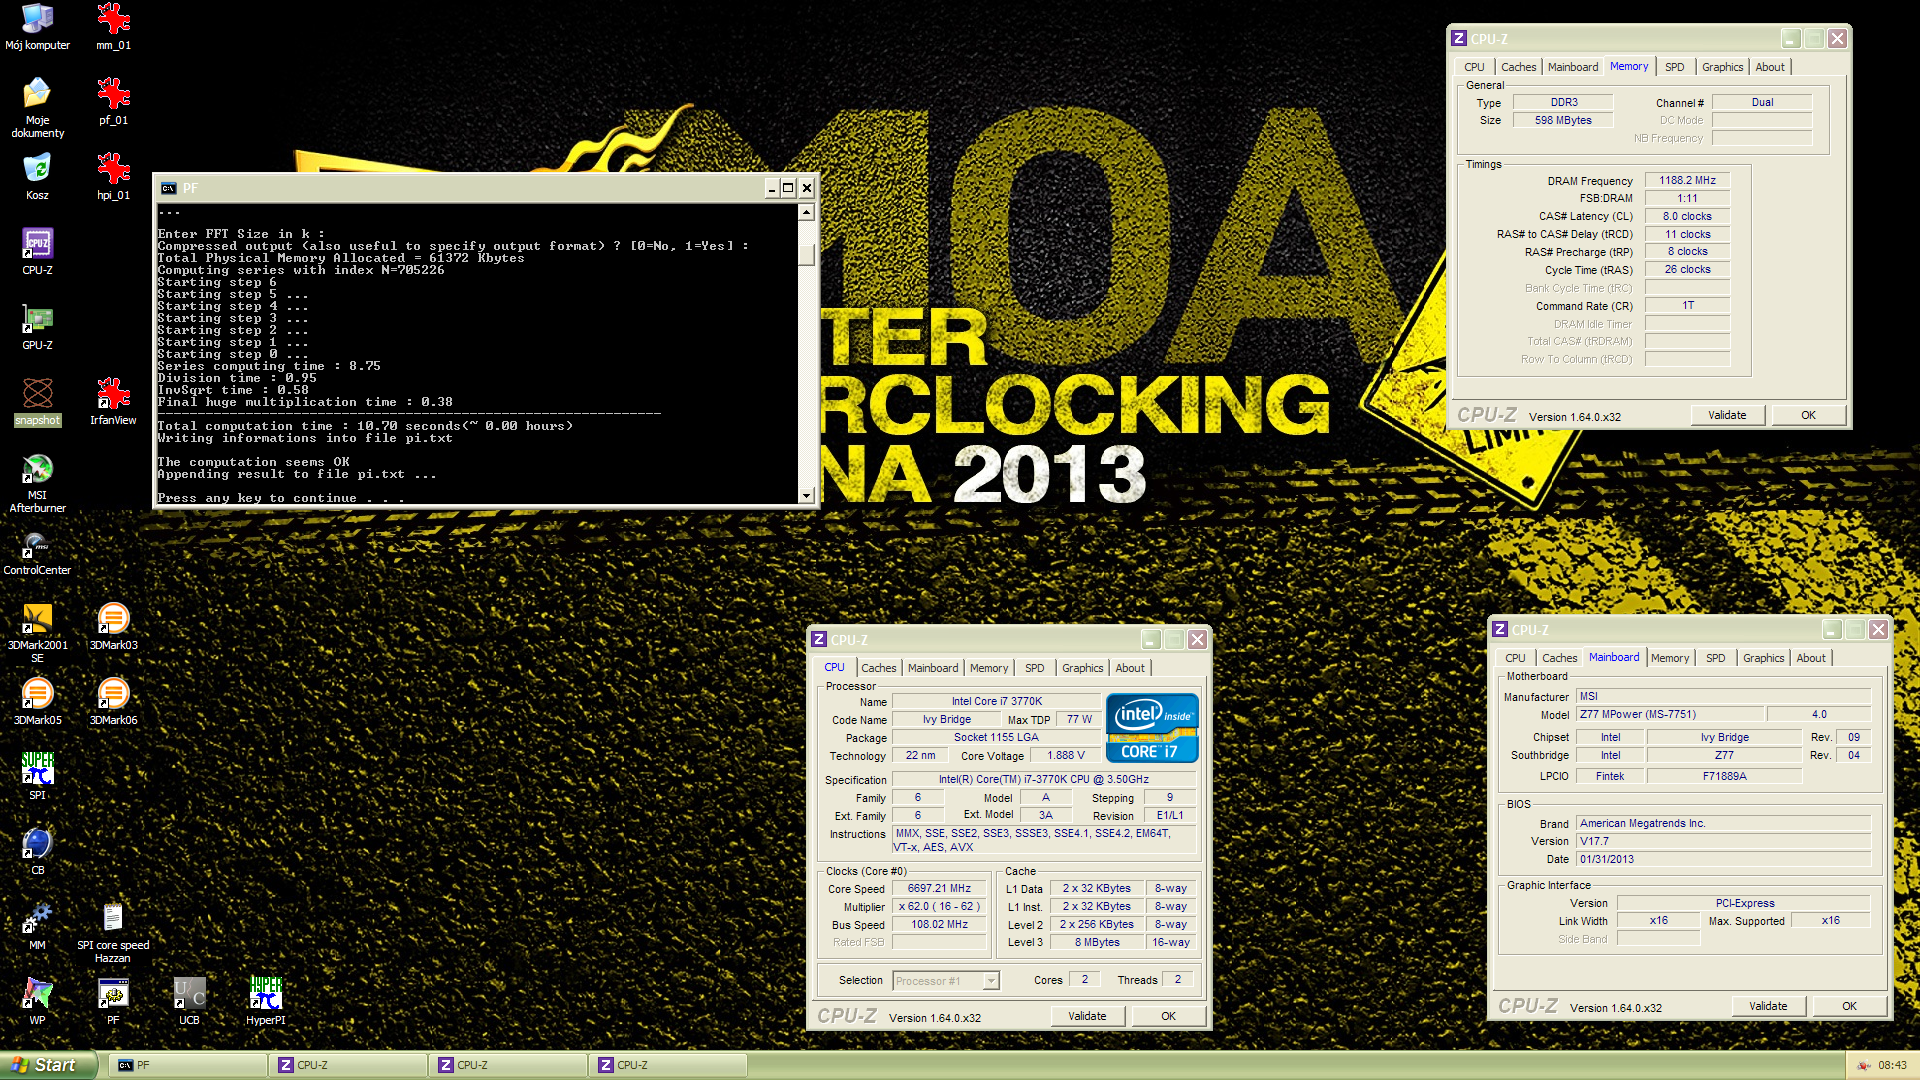
Task: Switch to Caches tab in CPU-Z memory window
Action: click(1518, 67)
